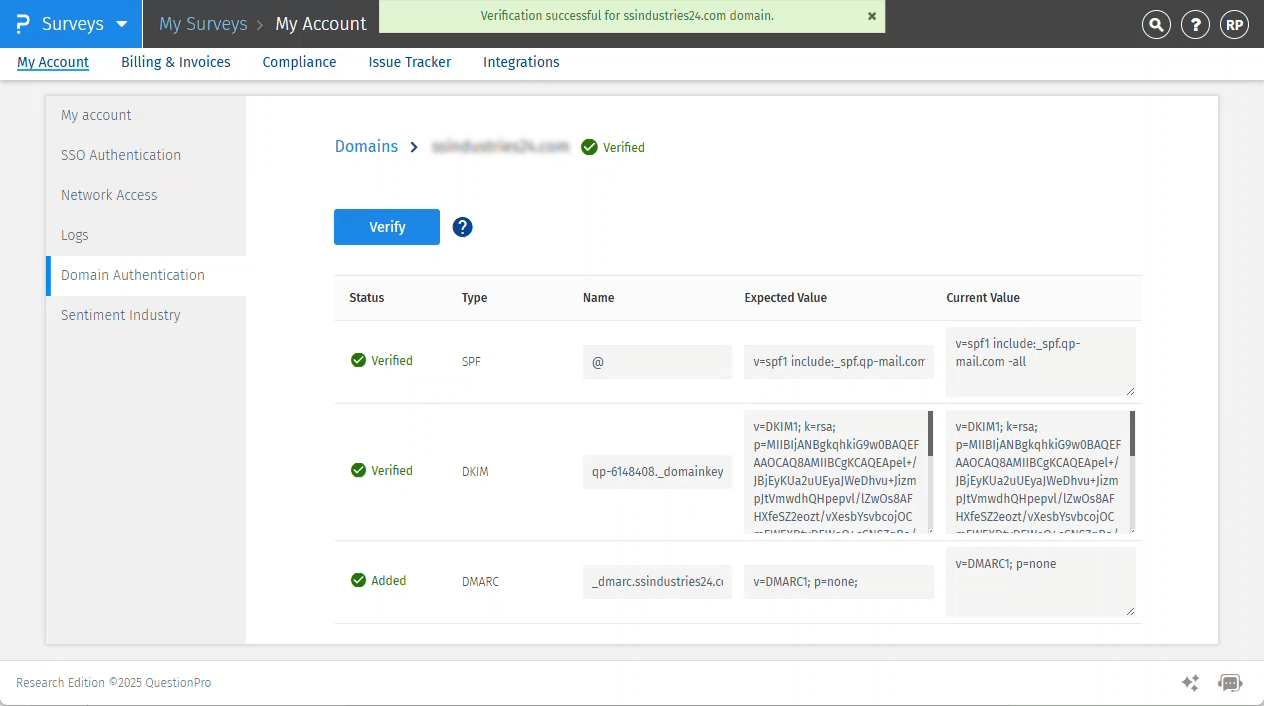
Task: Click the SPF row verified check icon
Action: pos(358,361)
